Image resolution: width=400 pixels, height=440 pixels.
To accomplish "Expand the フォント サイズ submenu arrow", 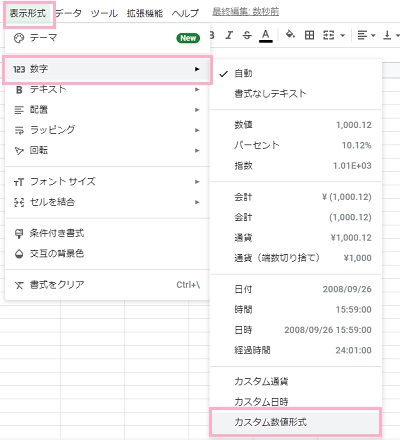I will coord(197,182).
